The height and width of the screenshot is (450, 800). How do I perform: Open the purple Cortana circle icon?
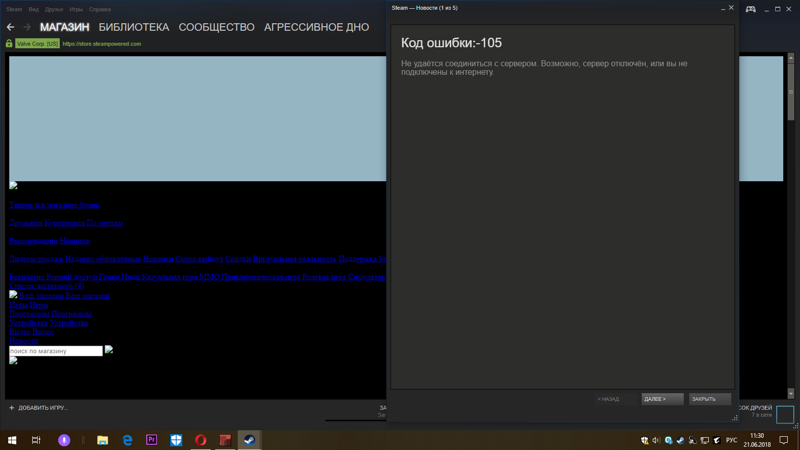(64, 440)
